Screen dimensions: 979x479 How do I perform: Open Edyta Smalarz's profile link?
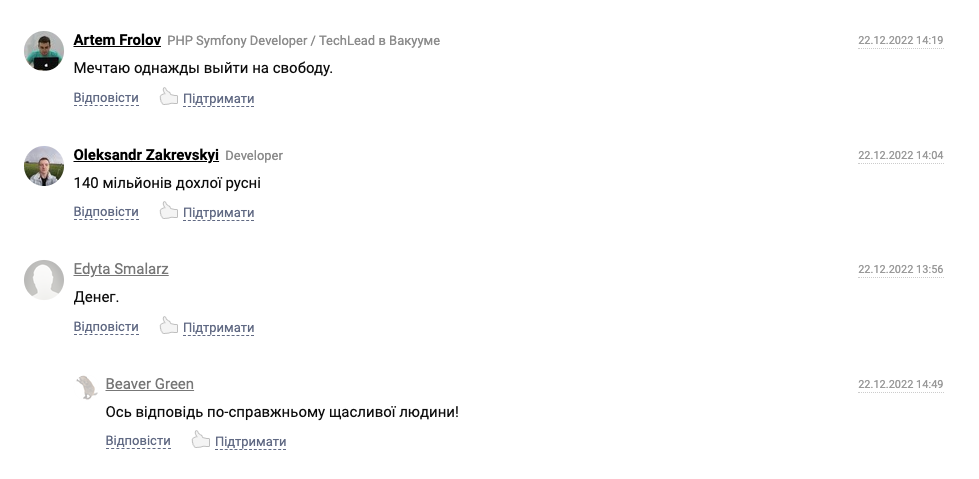coord(121,269)
